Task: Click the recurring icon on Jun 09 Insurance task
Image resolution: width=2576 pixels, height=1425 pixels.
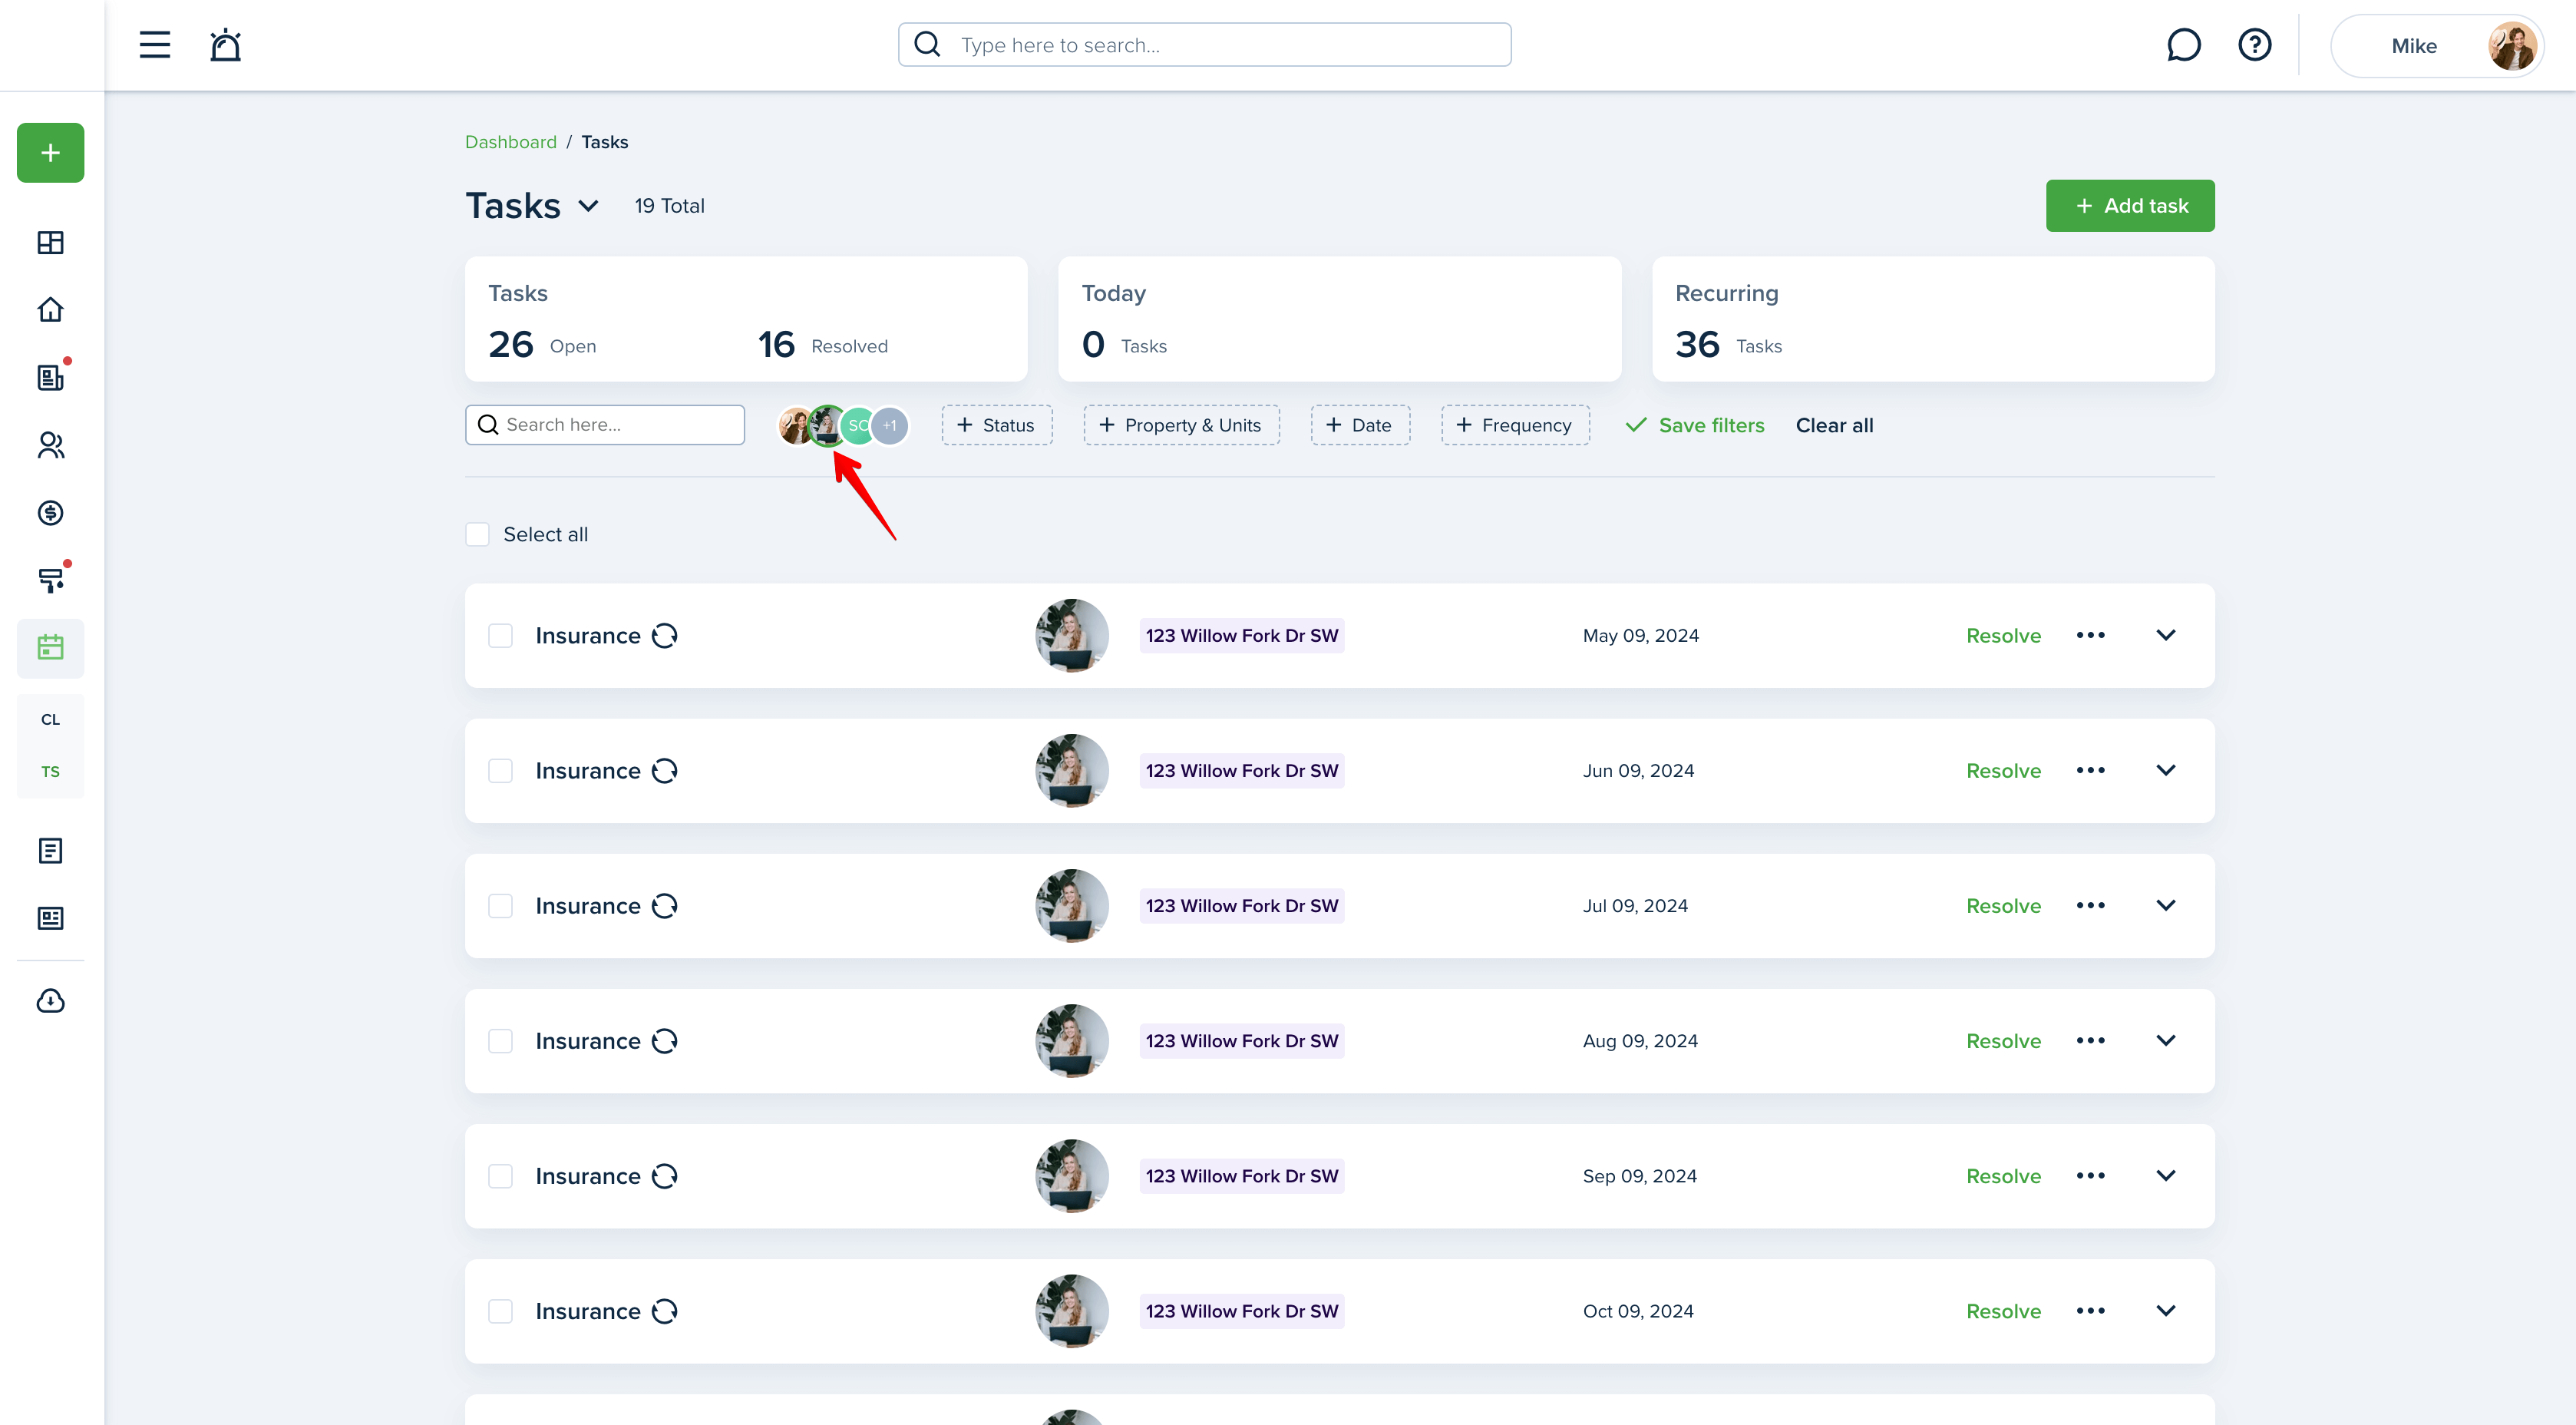Action: pos(665,771)
